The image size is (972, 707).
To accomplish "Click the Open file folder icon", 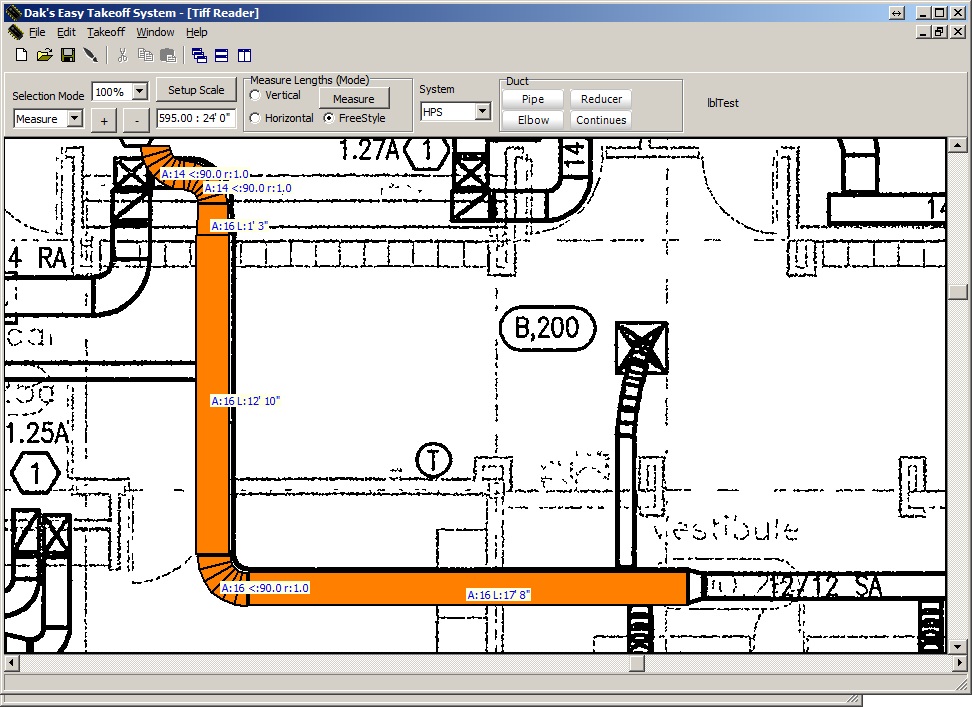I will (x=44, y=55).
